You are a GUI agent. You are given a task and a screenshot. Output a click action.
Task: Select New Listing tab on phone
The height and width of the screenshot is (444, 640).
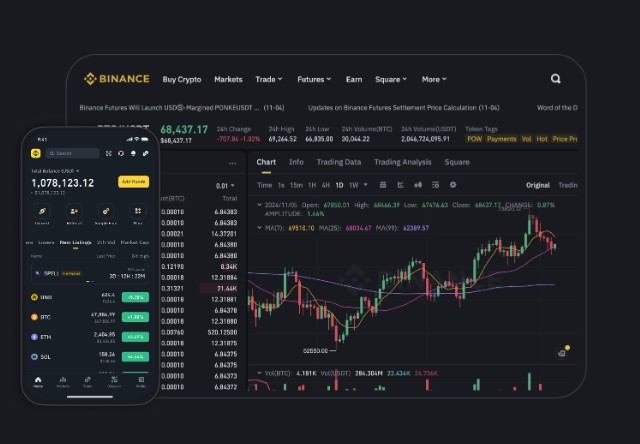click(76, 242)
